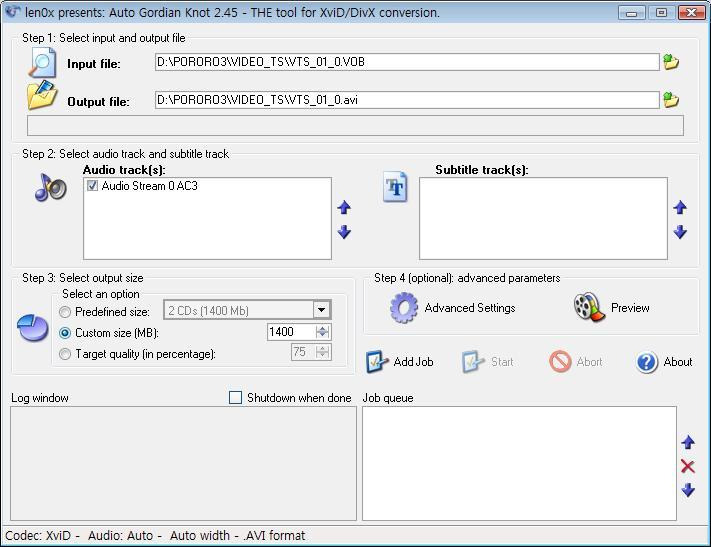
Task: Decrease custom size with spinner down arrow
Action: (x=322, y=335)
